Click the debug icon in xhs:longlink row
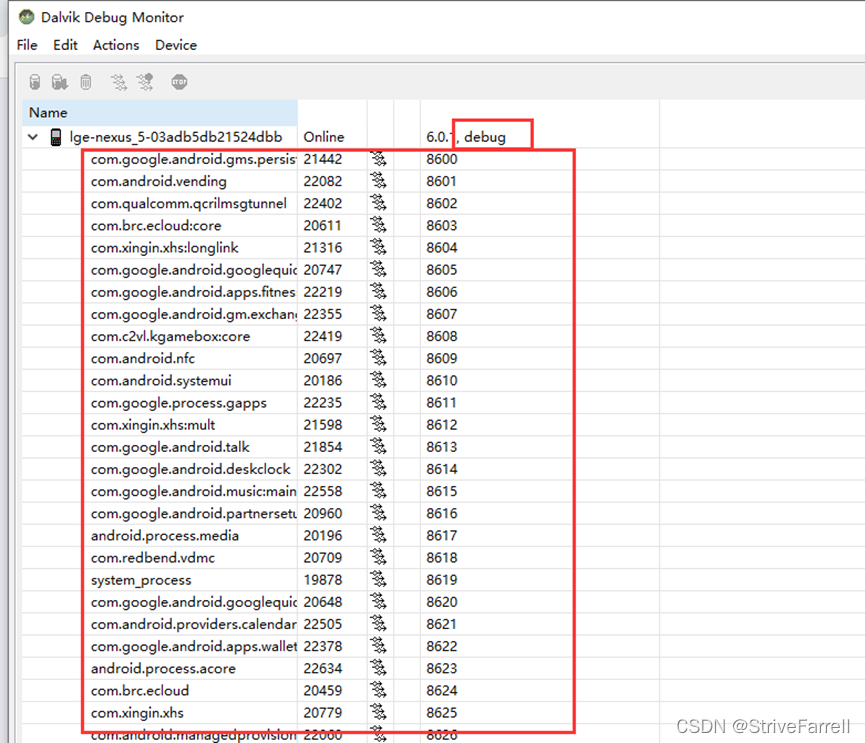The width and height of the screenshot is (865, 743). pyautogui.click(x=378, y=248)
